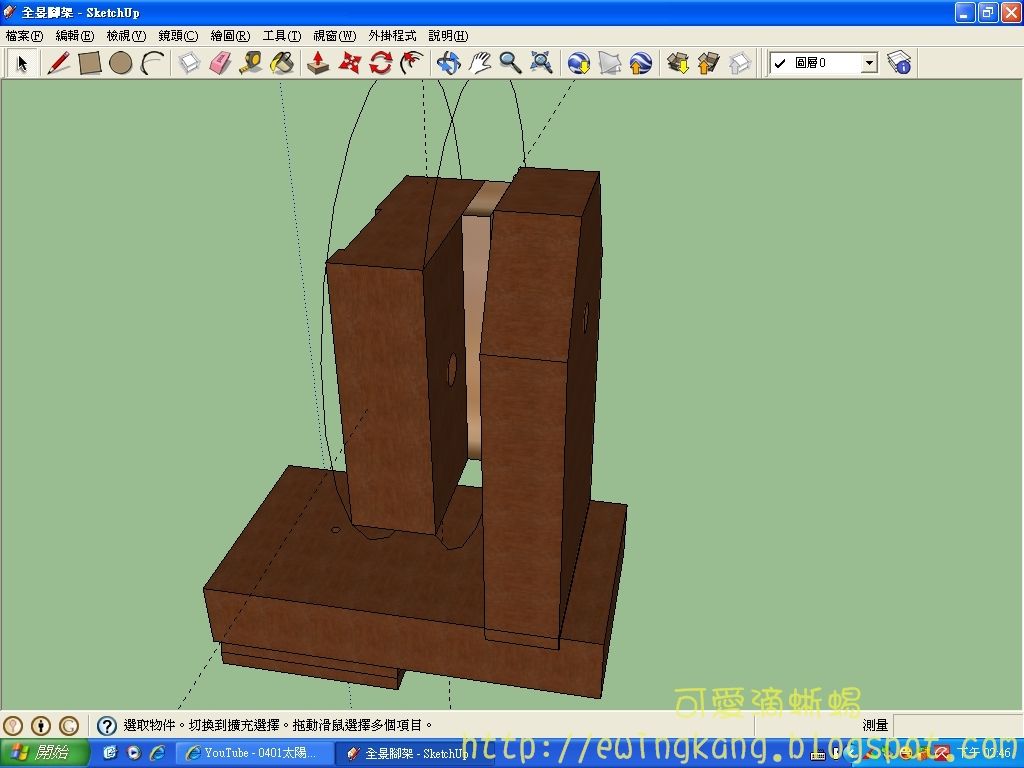This screenshot has height=768, width=1024.
Task: Select the pink Eraser tool
Action: click(x=220, y=63)
